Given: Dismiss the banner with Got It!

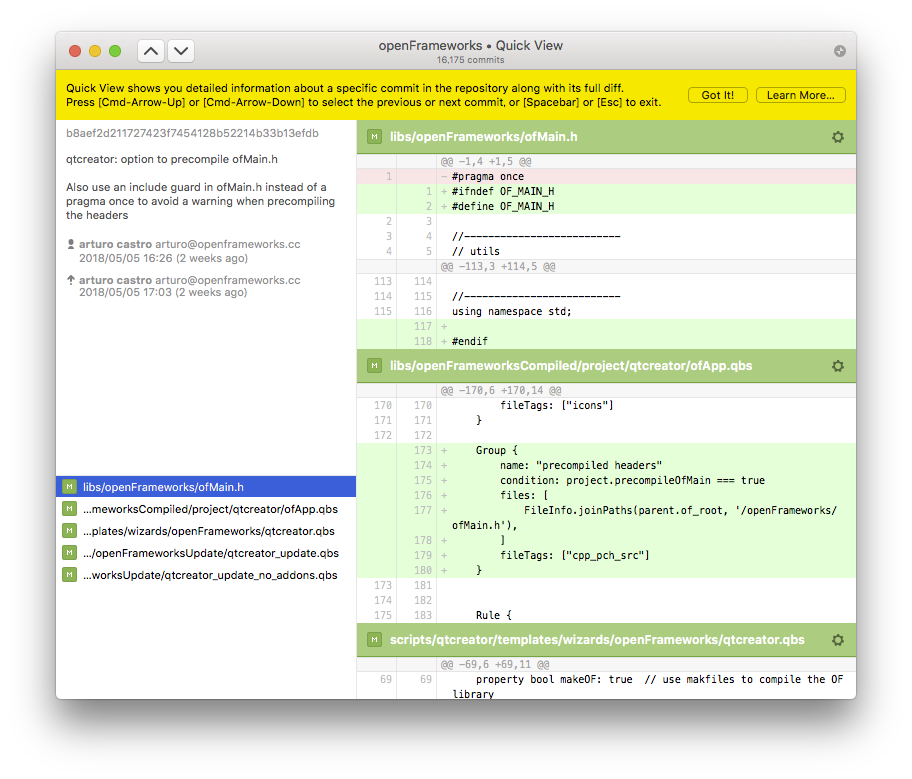Looking at the screenshot, I should [717, 95].
